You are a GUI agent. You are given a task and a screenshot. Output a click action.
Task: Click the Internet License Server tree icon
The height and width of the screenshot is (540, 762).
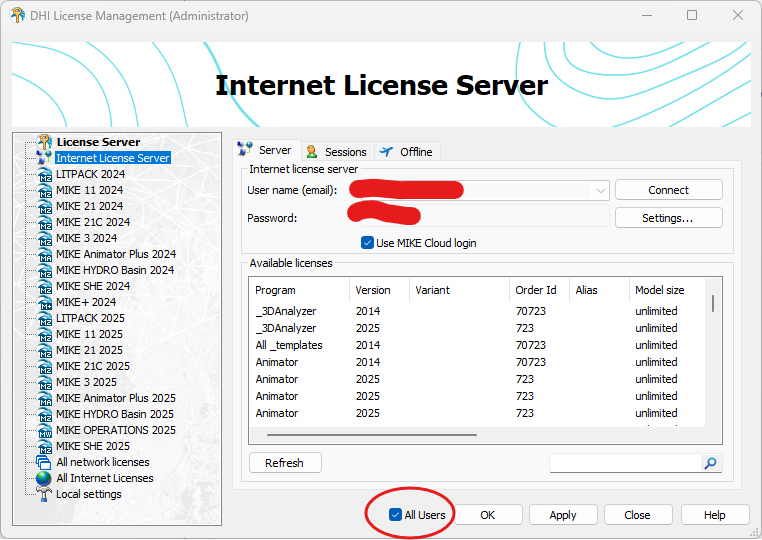tap(44, 157)
